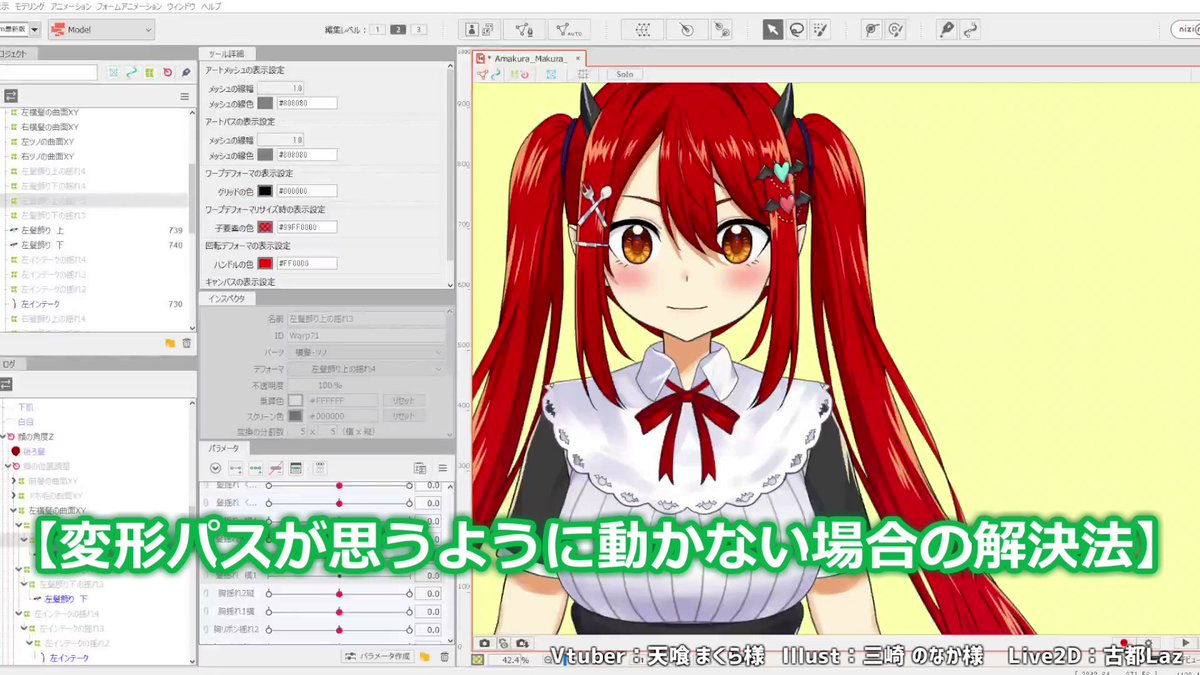Select 左髪飾り 上 row numbered 739
The width and height of the screenshot is (1200, 675).
(x=94, y=230)
